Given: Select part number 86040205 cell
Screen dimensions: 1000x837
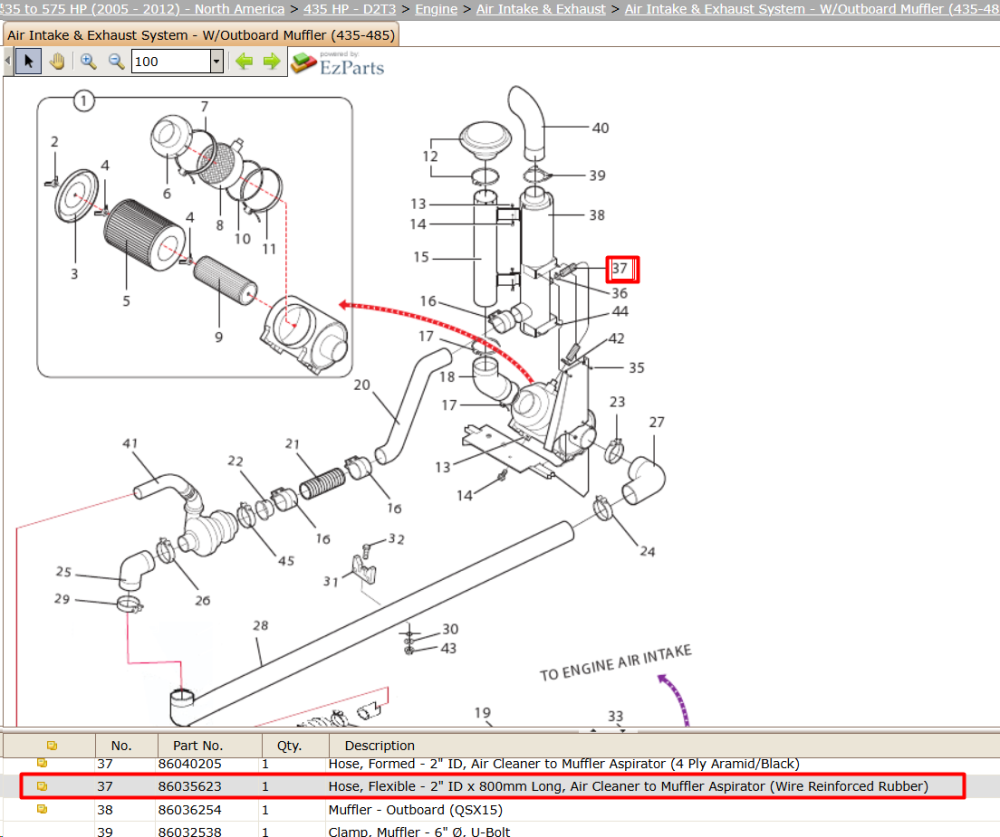Looking at the screenshot, I should click(189, 764).
